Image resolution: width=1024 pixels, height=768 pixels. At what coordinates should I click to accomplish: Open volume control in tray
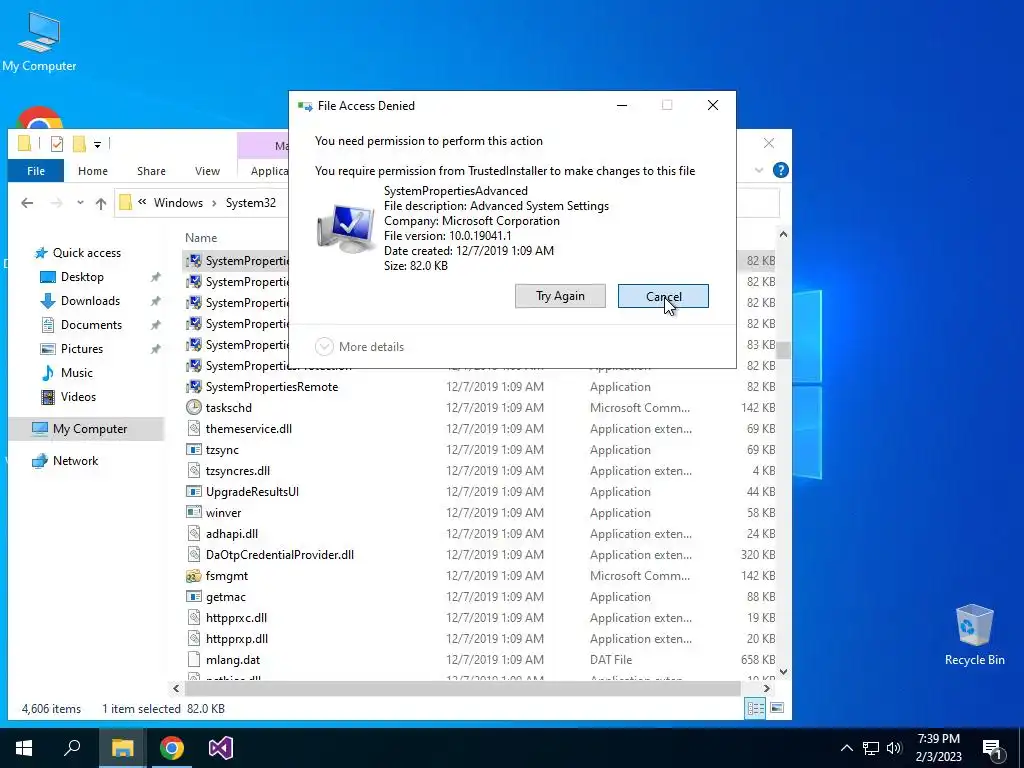[x=894, y=748]
